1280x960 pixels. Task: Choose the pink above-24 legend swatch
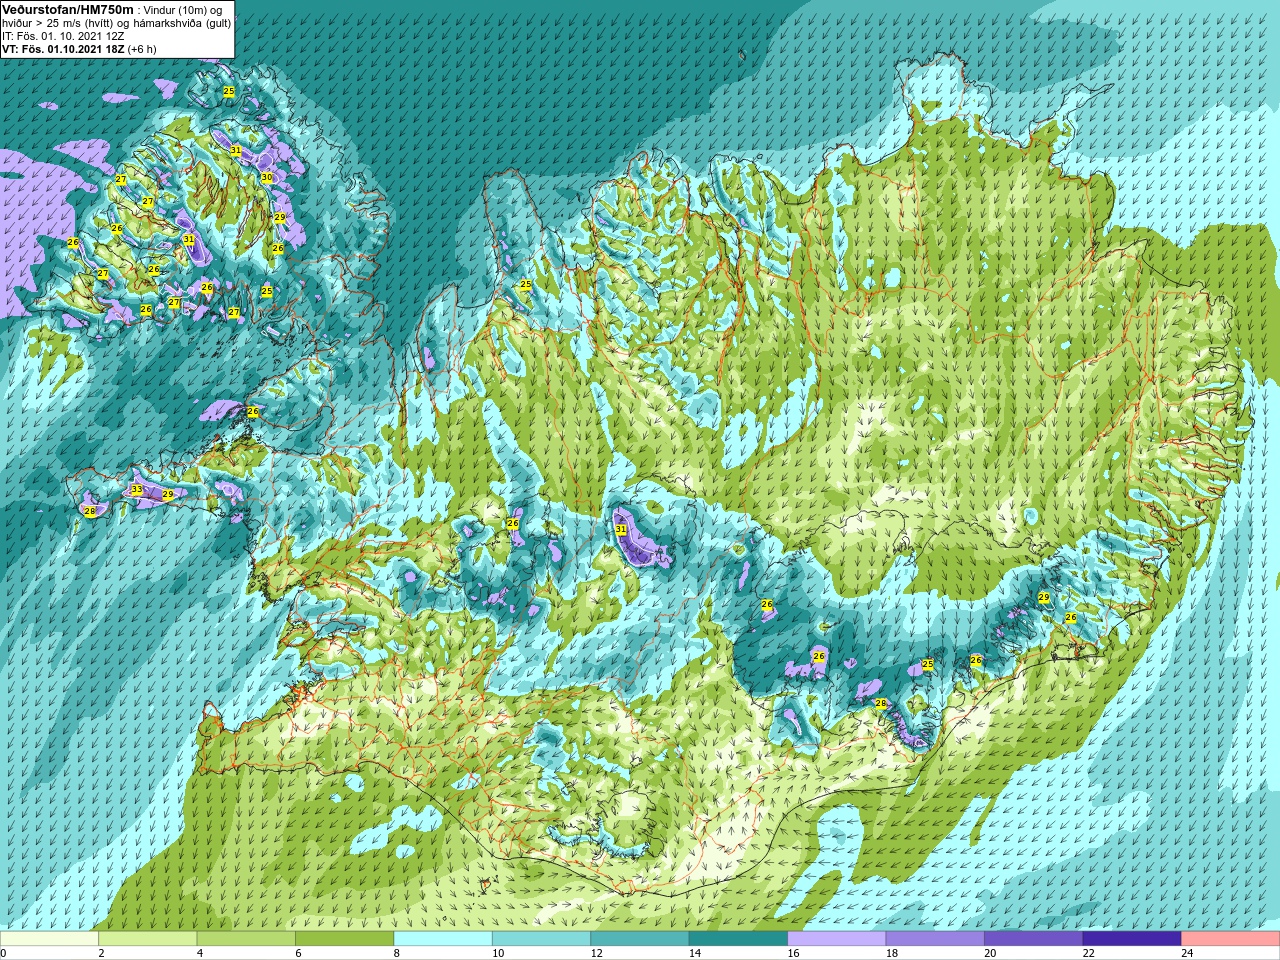click(x=1231, y=939)
